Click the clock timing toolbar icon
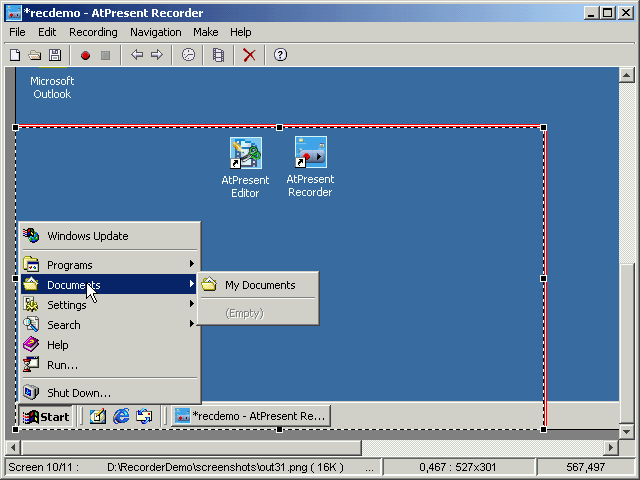The width and height of the screenshot is (640, 480). (x=188, y=55)
